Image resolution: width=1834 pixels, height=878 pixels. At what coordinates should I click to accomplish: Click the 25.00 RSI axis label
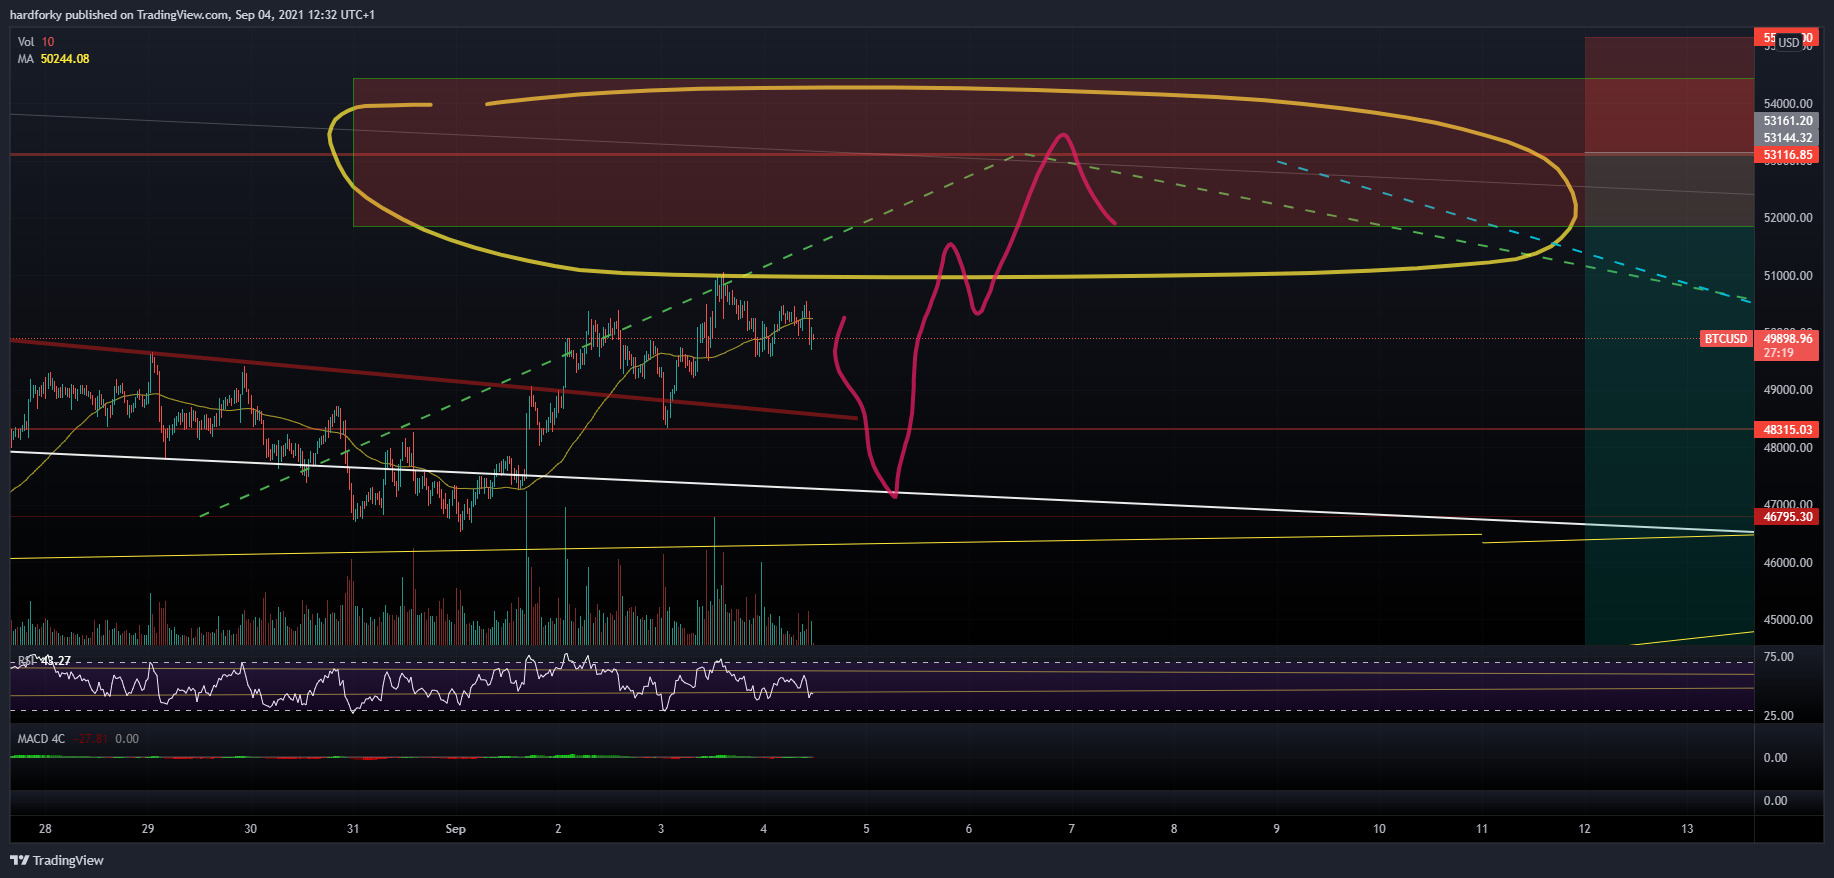tap(1778, 716)
